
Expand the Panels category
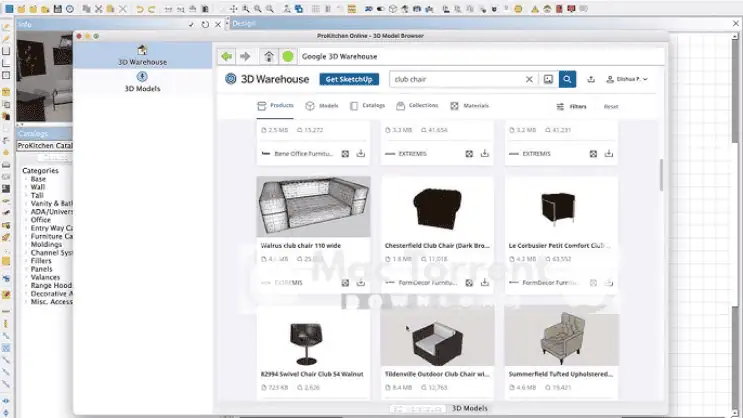26,269
